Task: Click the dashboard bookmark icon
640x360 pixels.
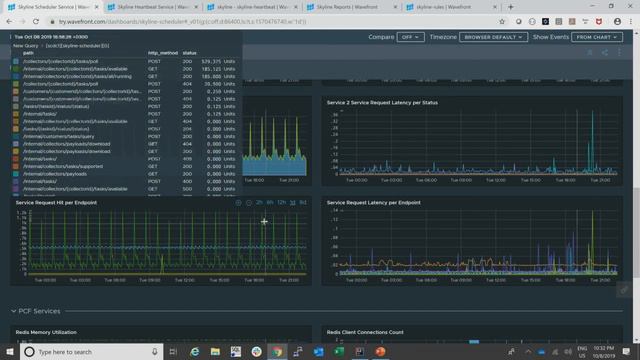Action: [x=590, y=52]
